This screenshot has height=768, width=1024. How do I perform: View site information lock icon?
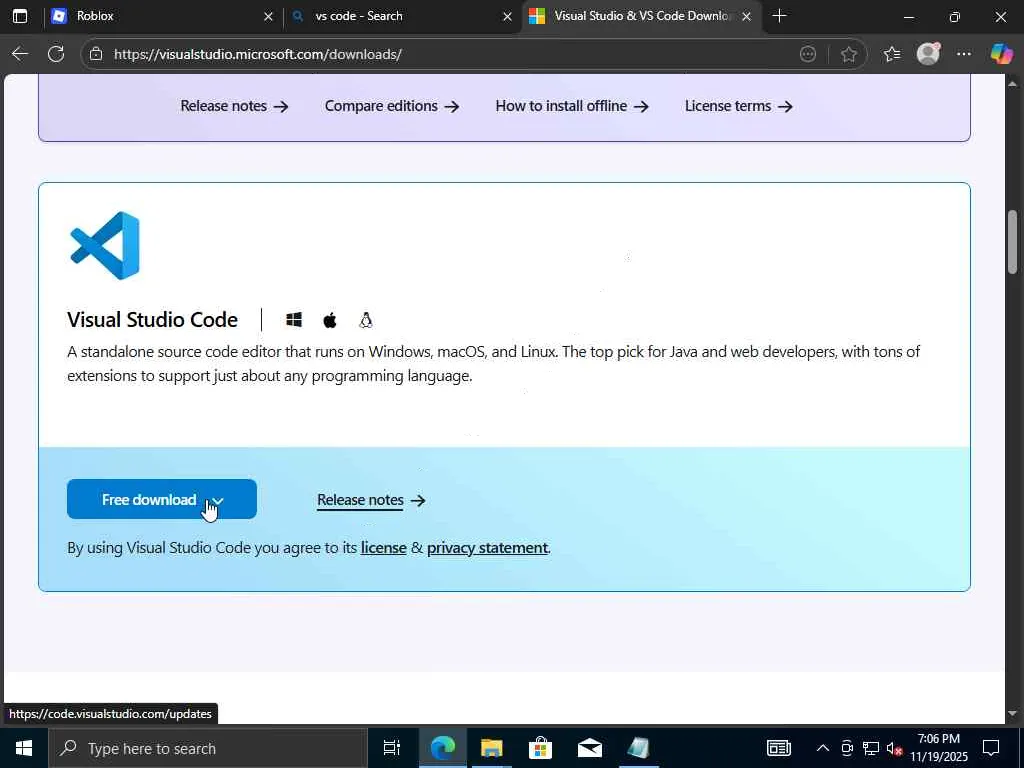click(x=96, y=54)
